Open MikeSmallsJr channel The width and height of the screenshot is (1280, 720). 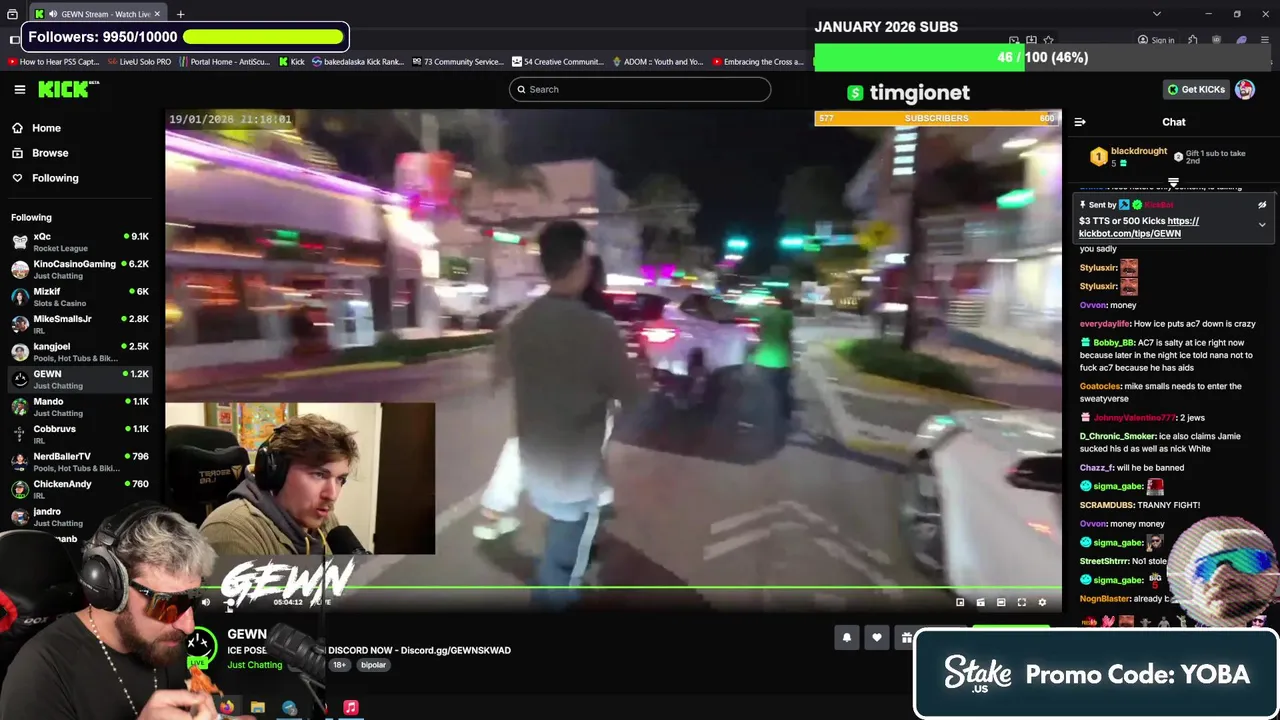click(80, 324)
